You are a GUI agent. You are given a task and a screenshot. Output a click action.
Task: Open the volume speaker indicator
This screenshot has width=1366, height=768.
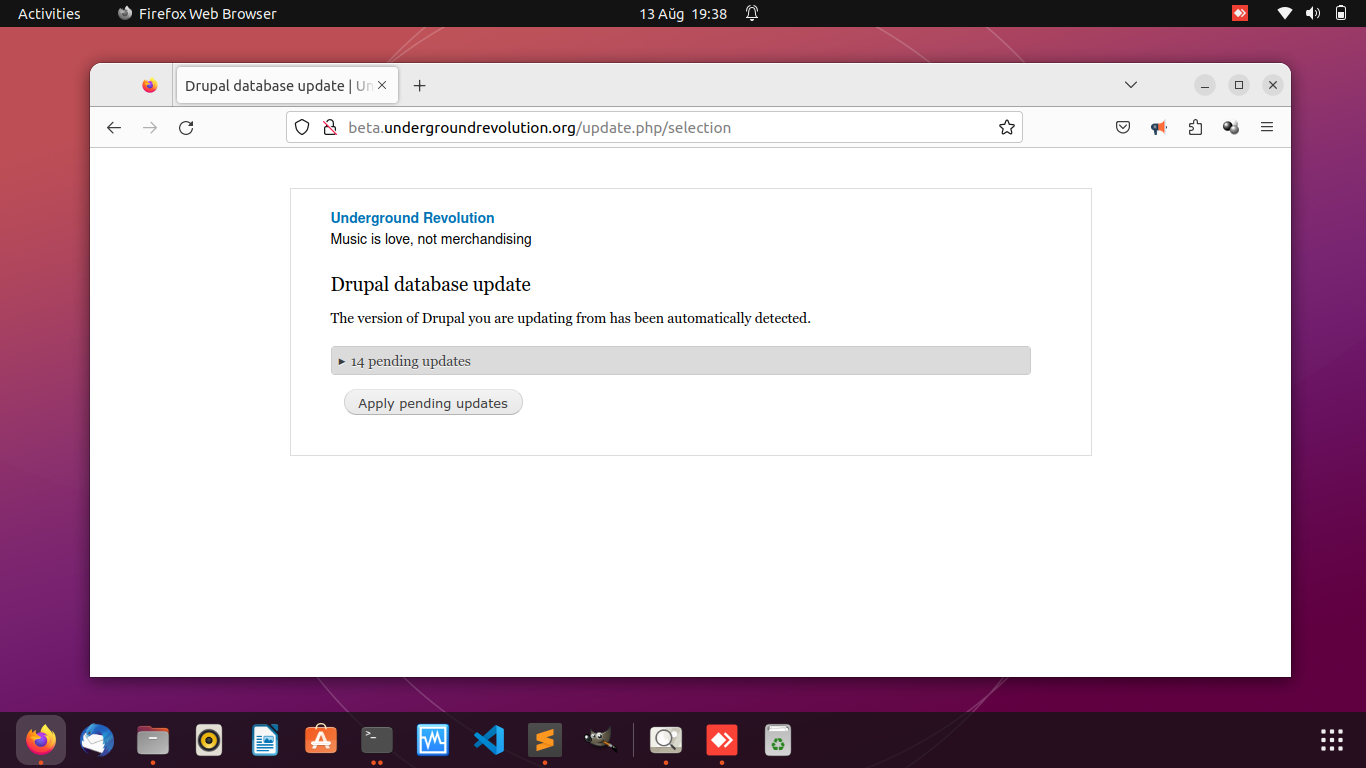click(1313, 14)
